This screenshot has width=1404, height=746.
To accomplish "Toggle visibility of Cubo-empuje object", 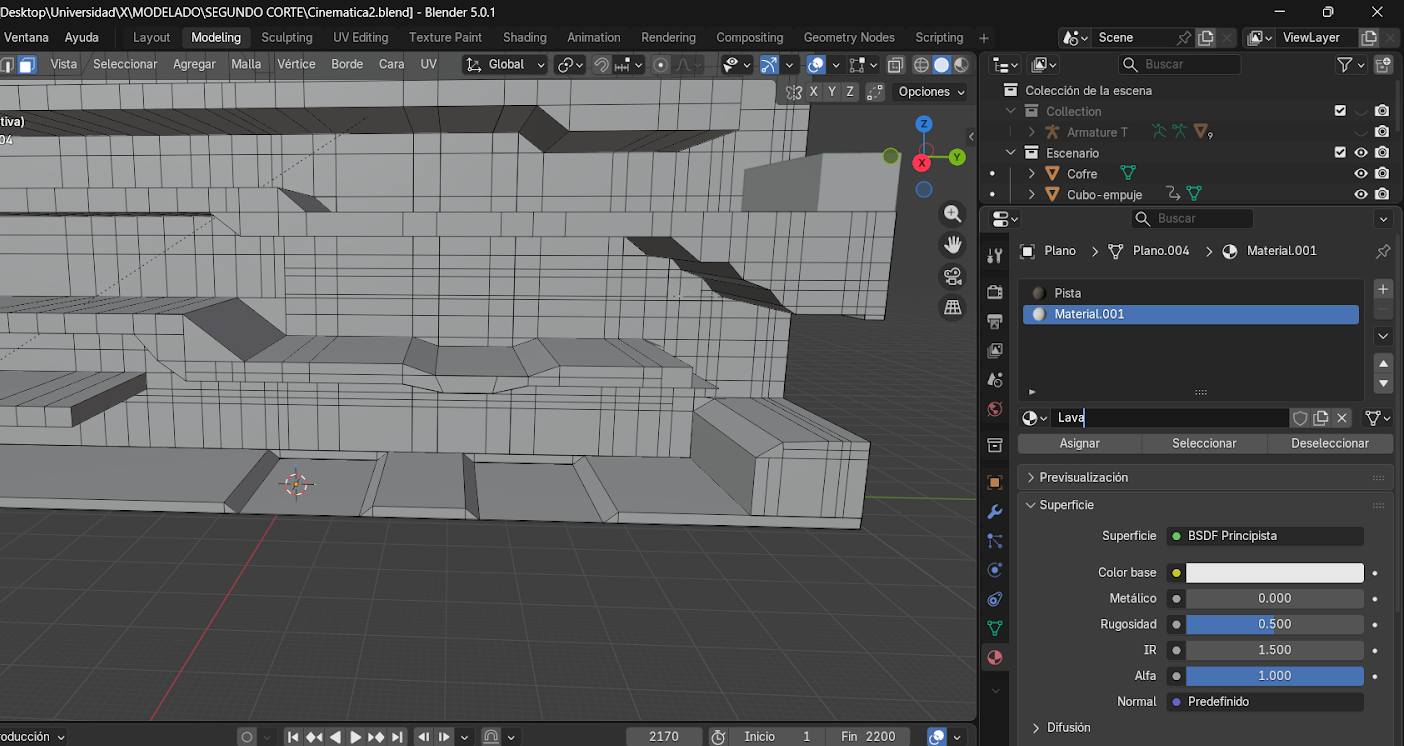I will pyautogui.click(x=1360, y=195).
